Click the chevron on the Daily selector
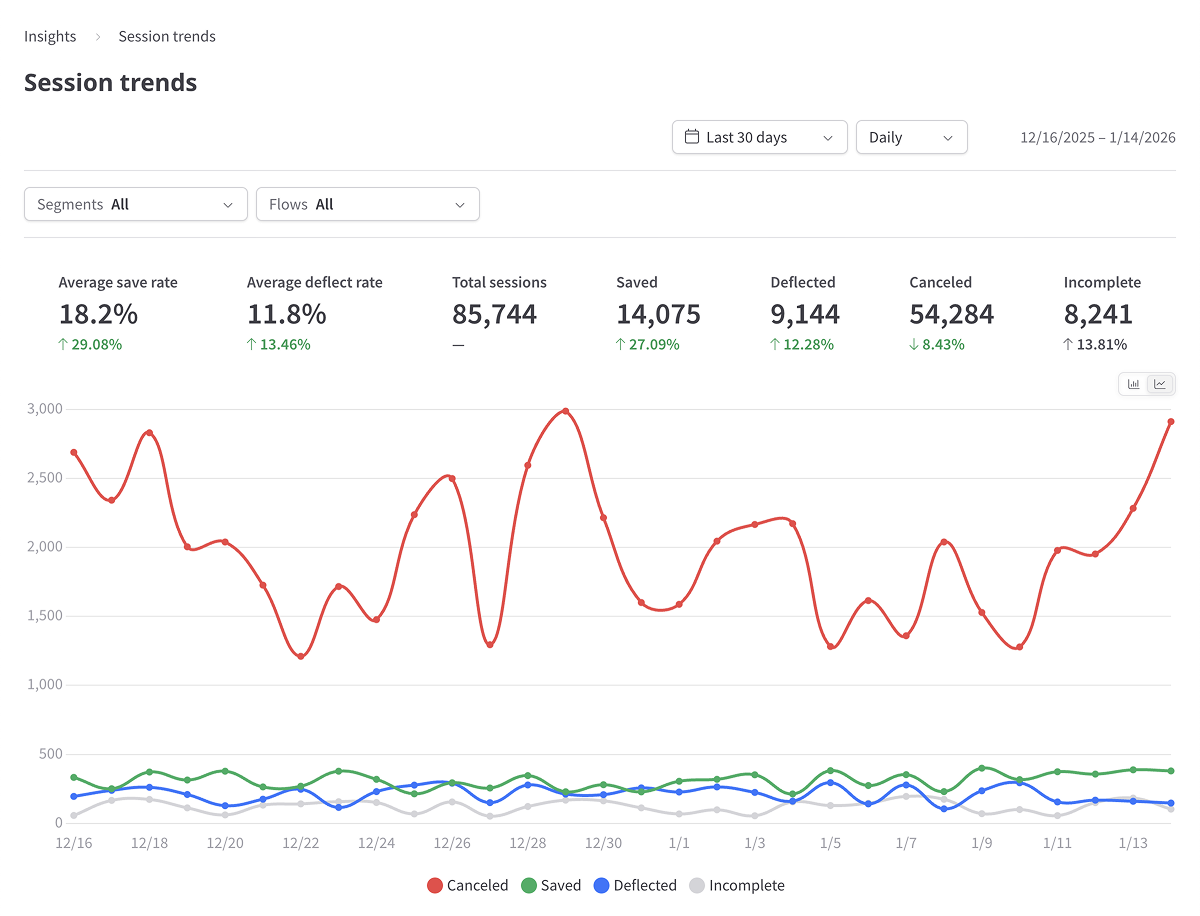Image resolution: width=1200 pixels, height=916 pixels. click(x=947, y=137)
